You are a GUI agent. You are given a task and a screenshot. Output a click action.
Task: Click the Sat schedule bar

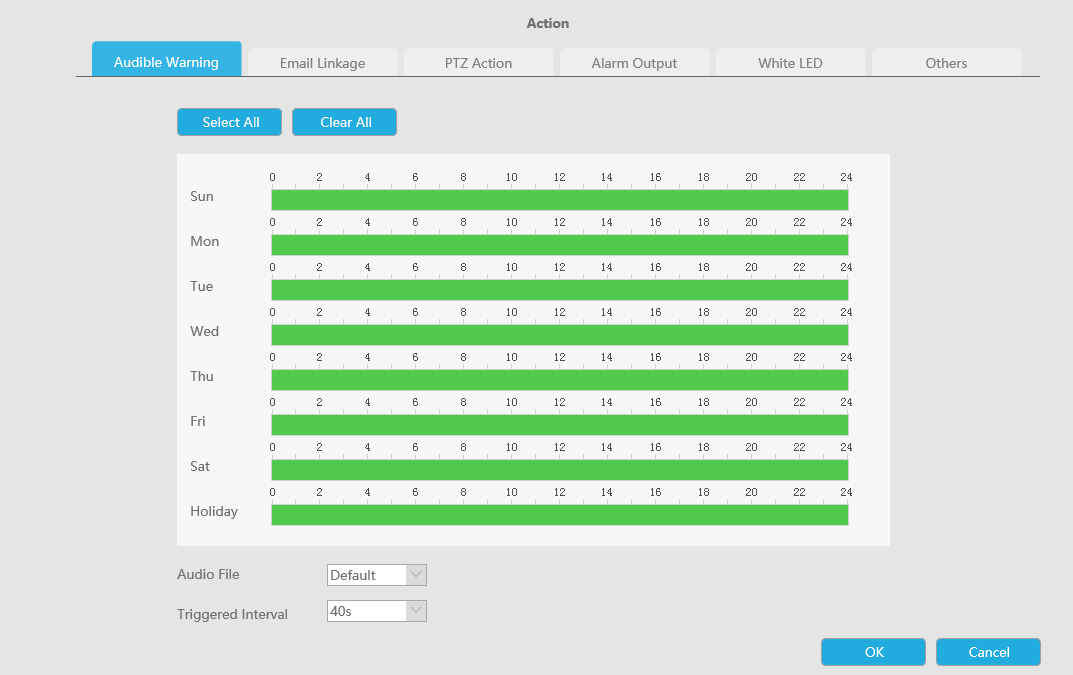pos(560,470)
